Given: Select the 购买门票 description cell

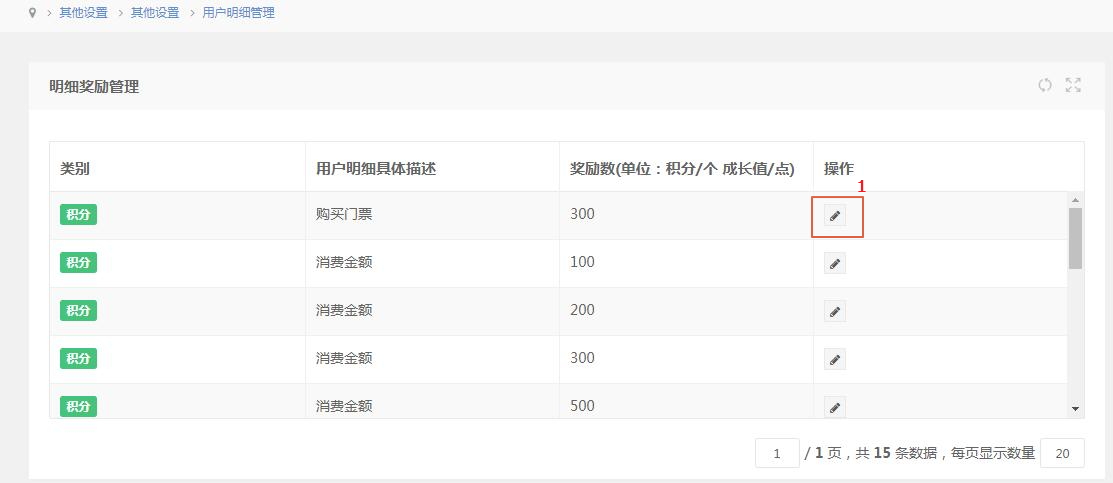Looking at the screenshot, I should click(x=432, y=215).
